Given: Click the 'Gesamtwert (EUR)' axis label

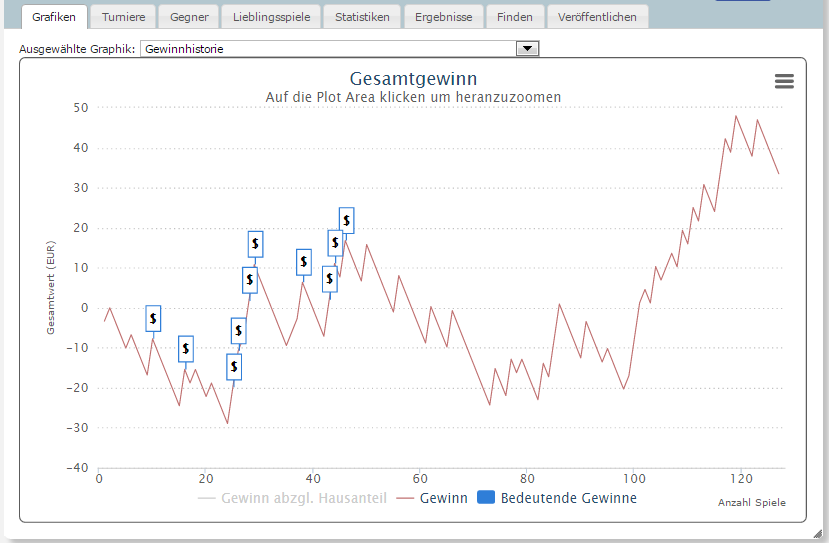Looking at the screenshot, I should pos(51,288).
